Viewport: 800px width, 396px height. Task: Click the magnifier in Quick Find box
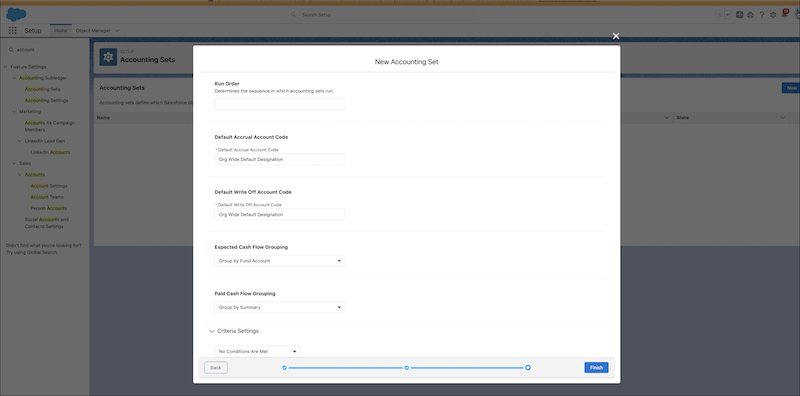point(11,50)
